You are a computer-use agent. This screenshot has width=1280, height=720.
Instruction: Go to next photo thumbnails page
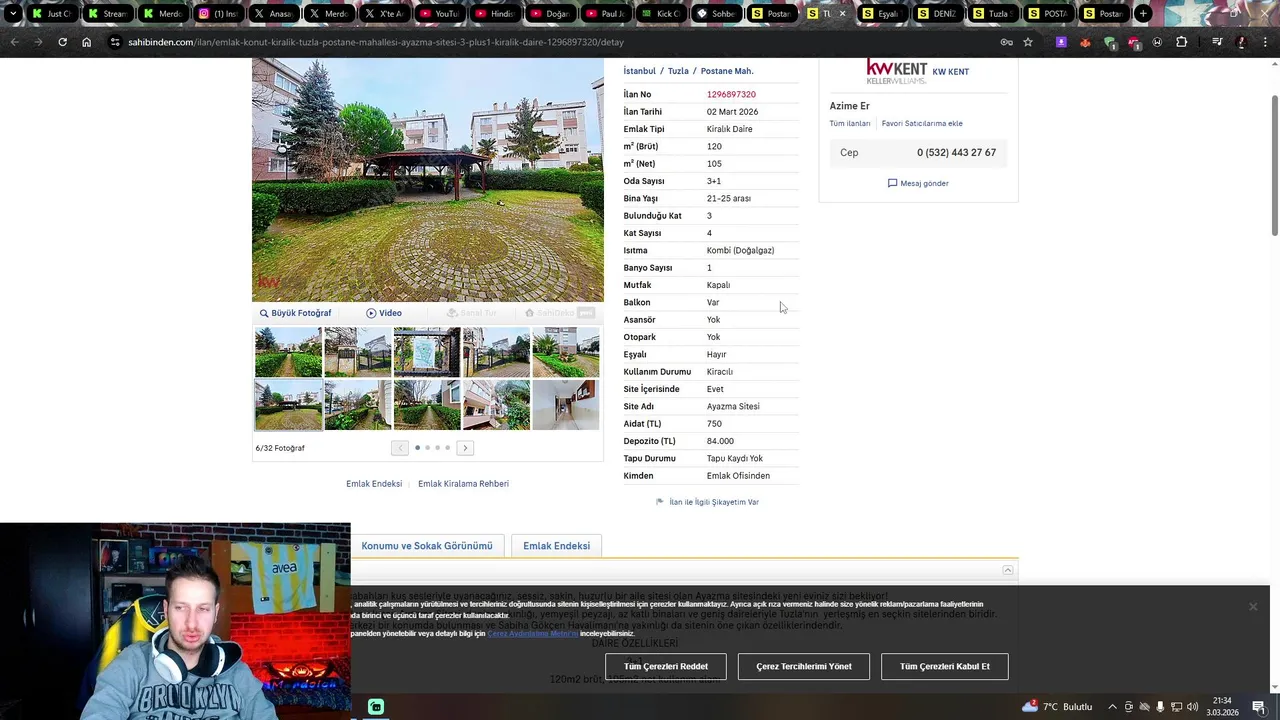pyautogui.click(x=465, y=448)
